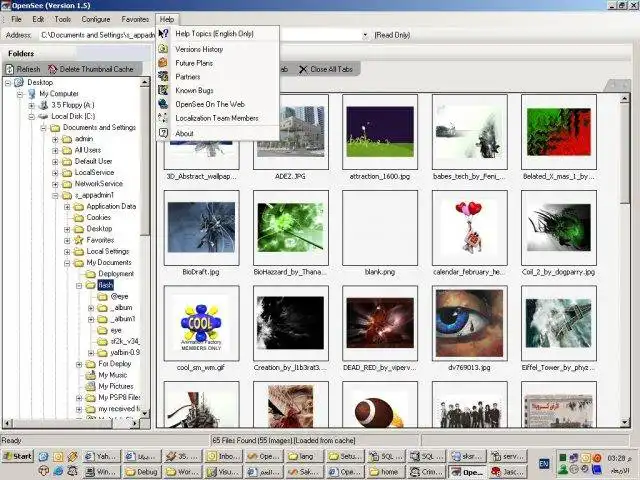Select the My Pictures folder in tree

click(x=115, y=386)
